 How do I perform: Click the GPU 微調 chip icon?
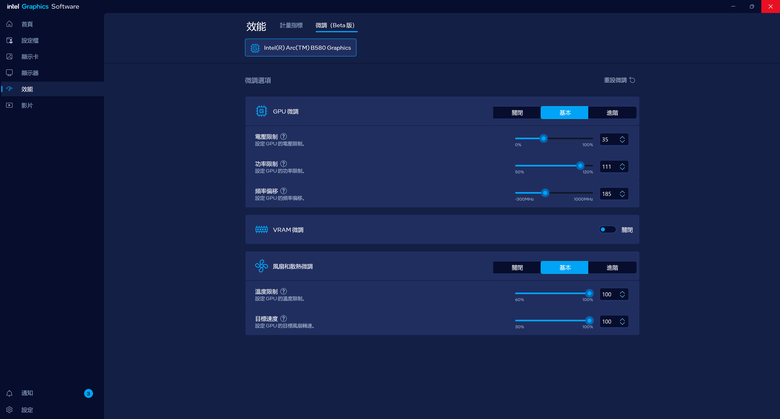click(261, 111)
